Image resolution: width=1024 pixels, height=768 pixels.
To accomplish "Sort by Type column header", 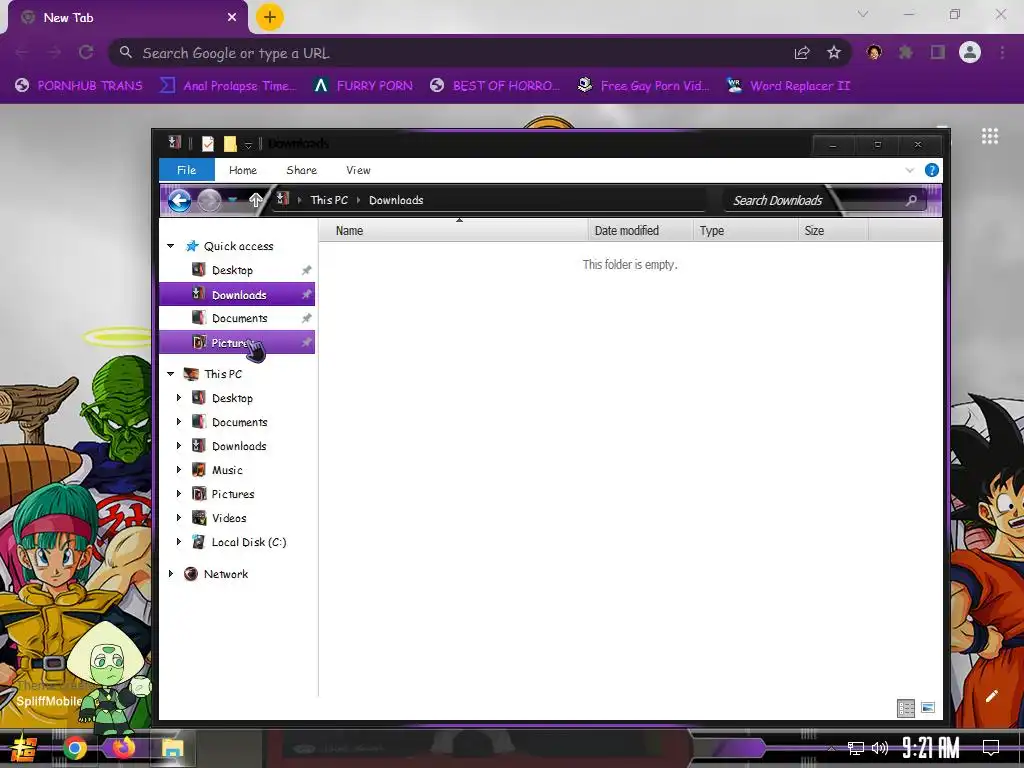I will (745, 231).
